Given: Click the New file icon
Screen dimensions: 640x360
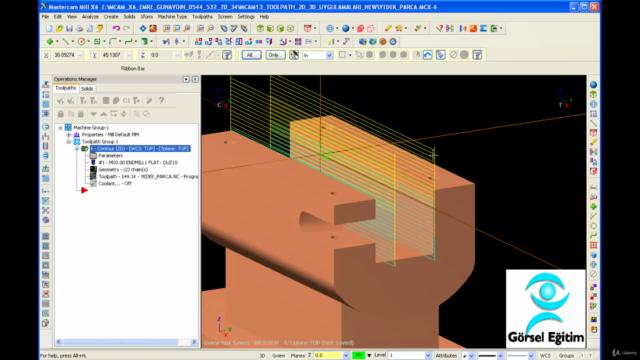Looking at the screenshot, I should tap(49, 28).
